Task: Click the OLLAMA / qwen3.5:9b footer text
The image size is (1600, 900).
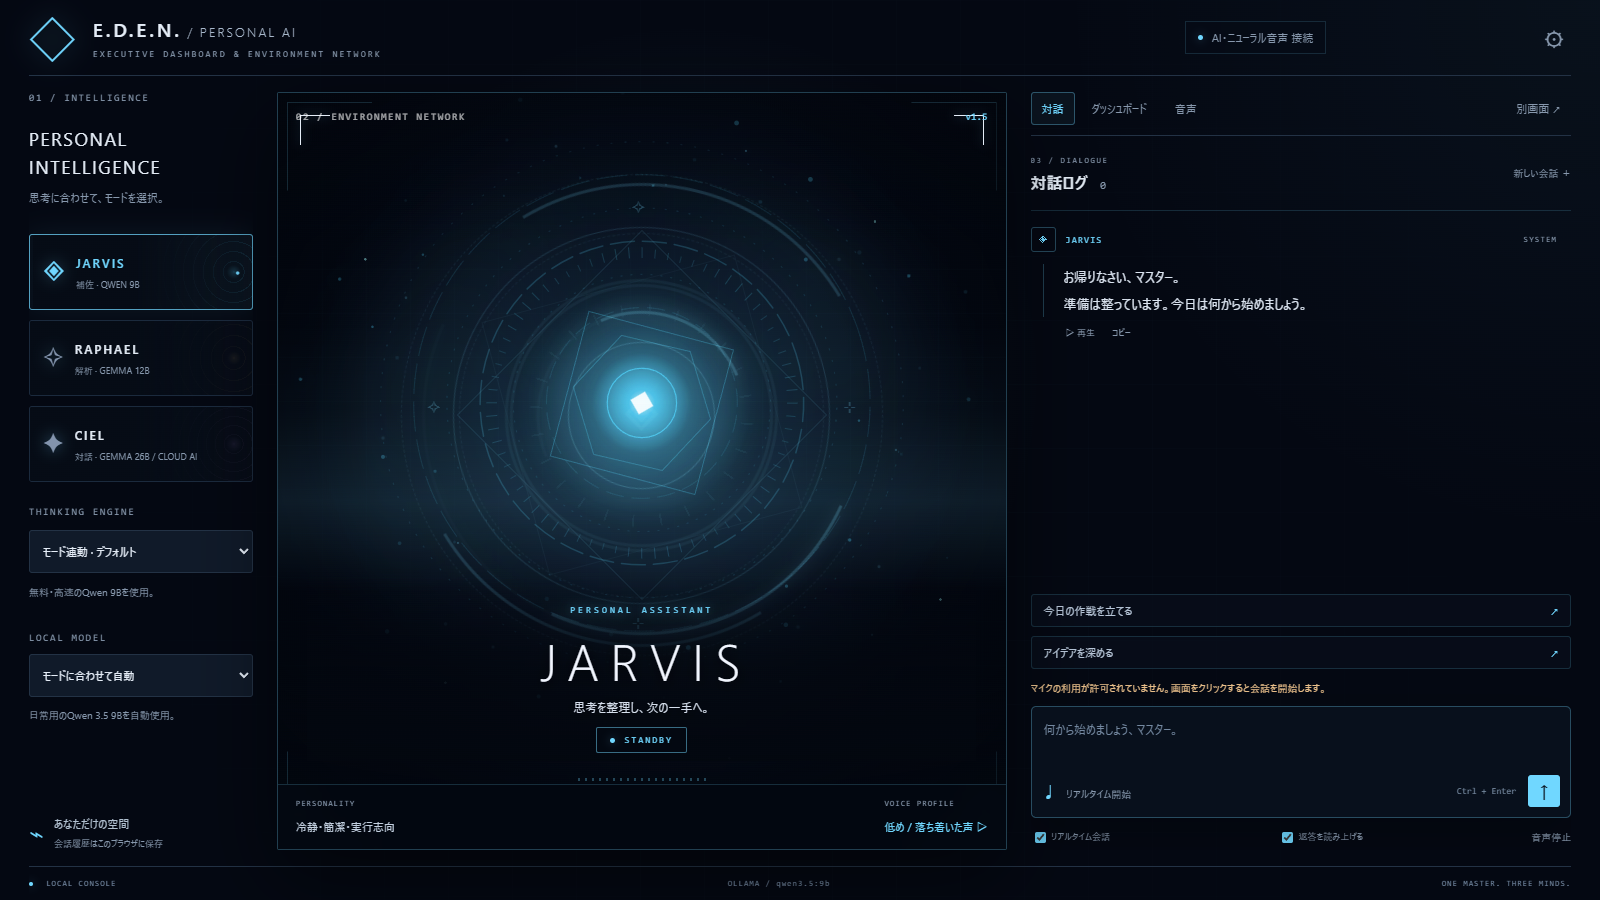Action: point(778,884)
